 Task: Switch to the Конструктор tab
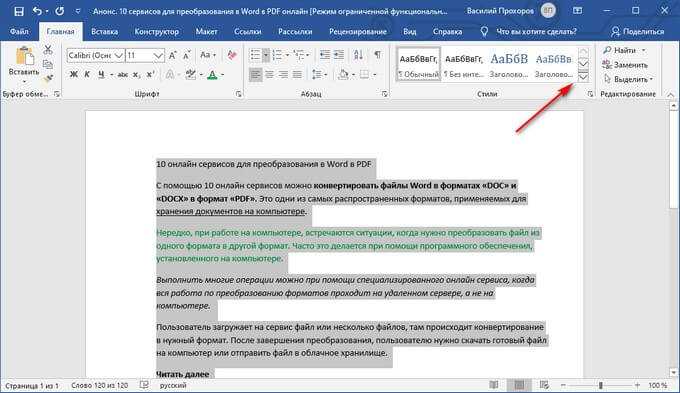(157, 32)
